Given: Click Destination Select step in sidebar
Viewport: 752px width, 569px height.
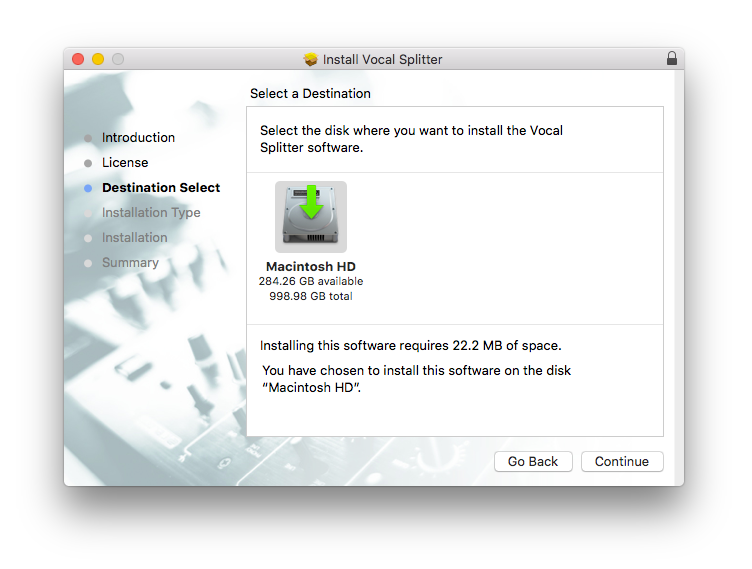Looking at the screenshot, I should 161,188.
